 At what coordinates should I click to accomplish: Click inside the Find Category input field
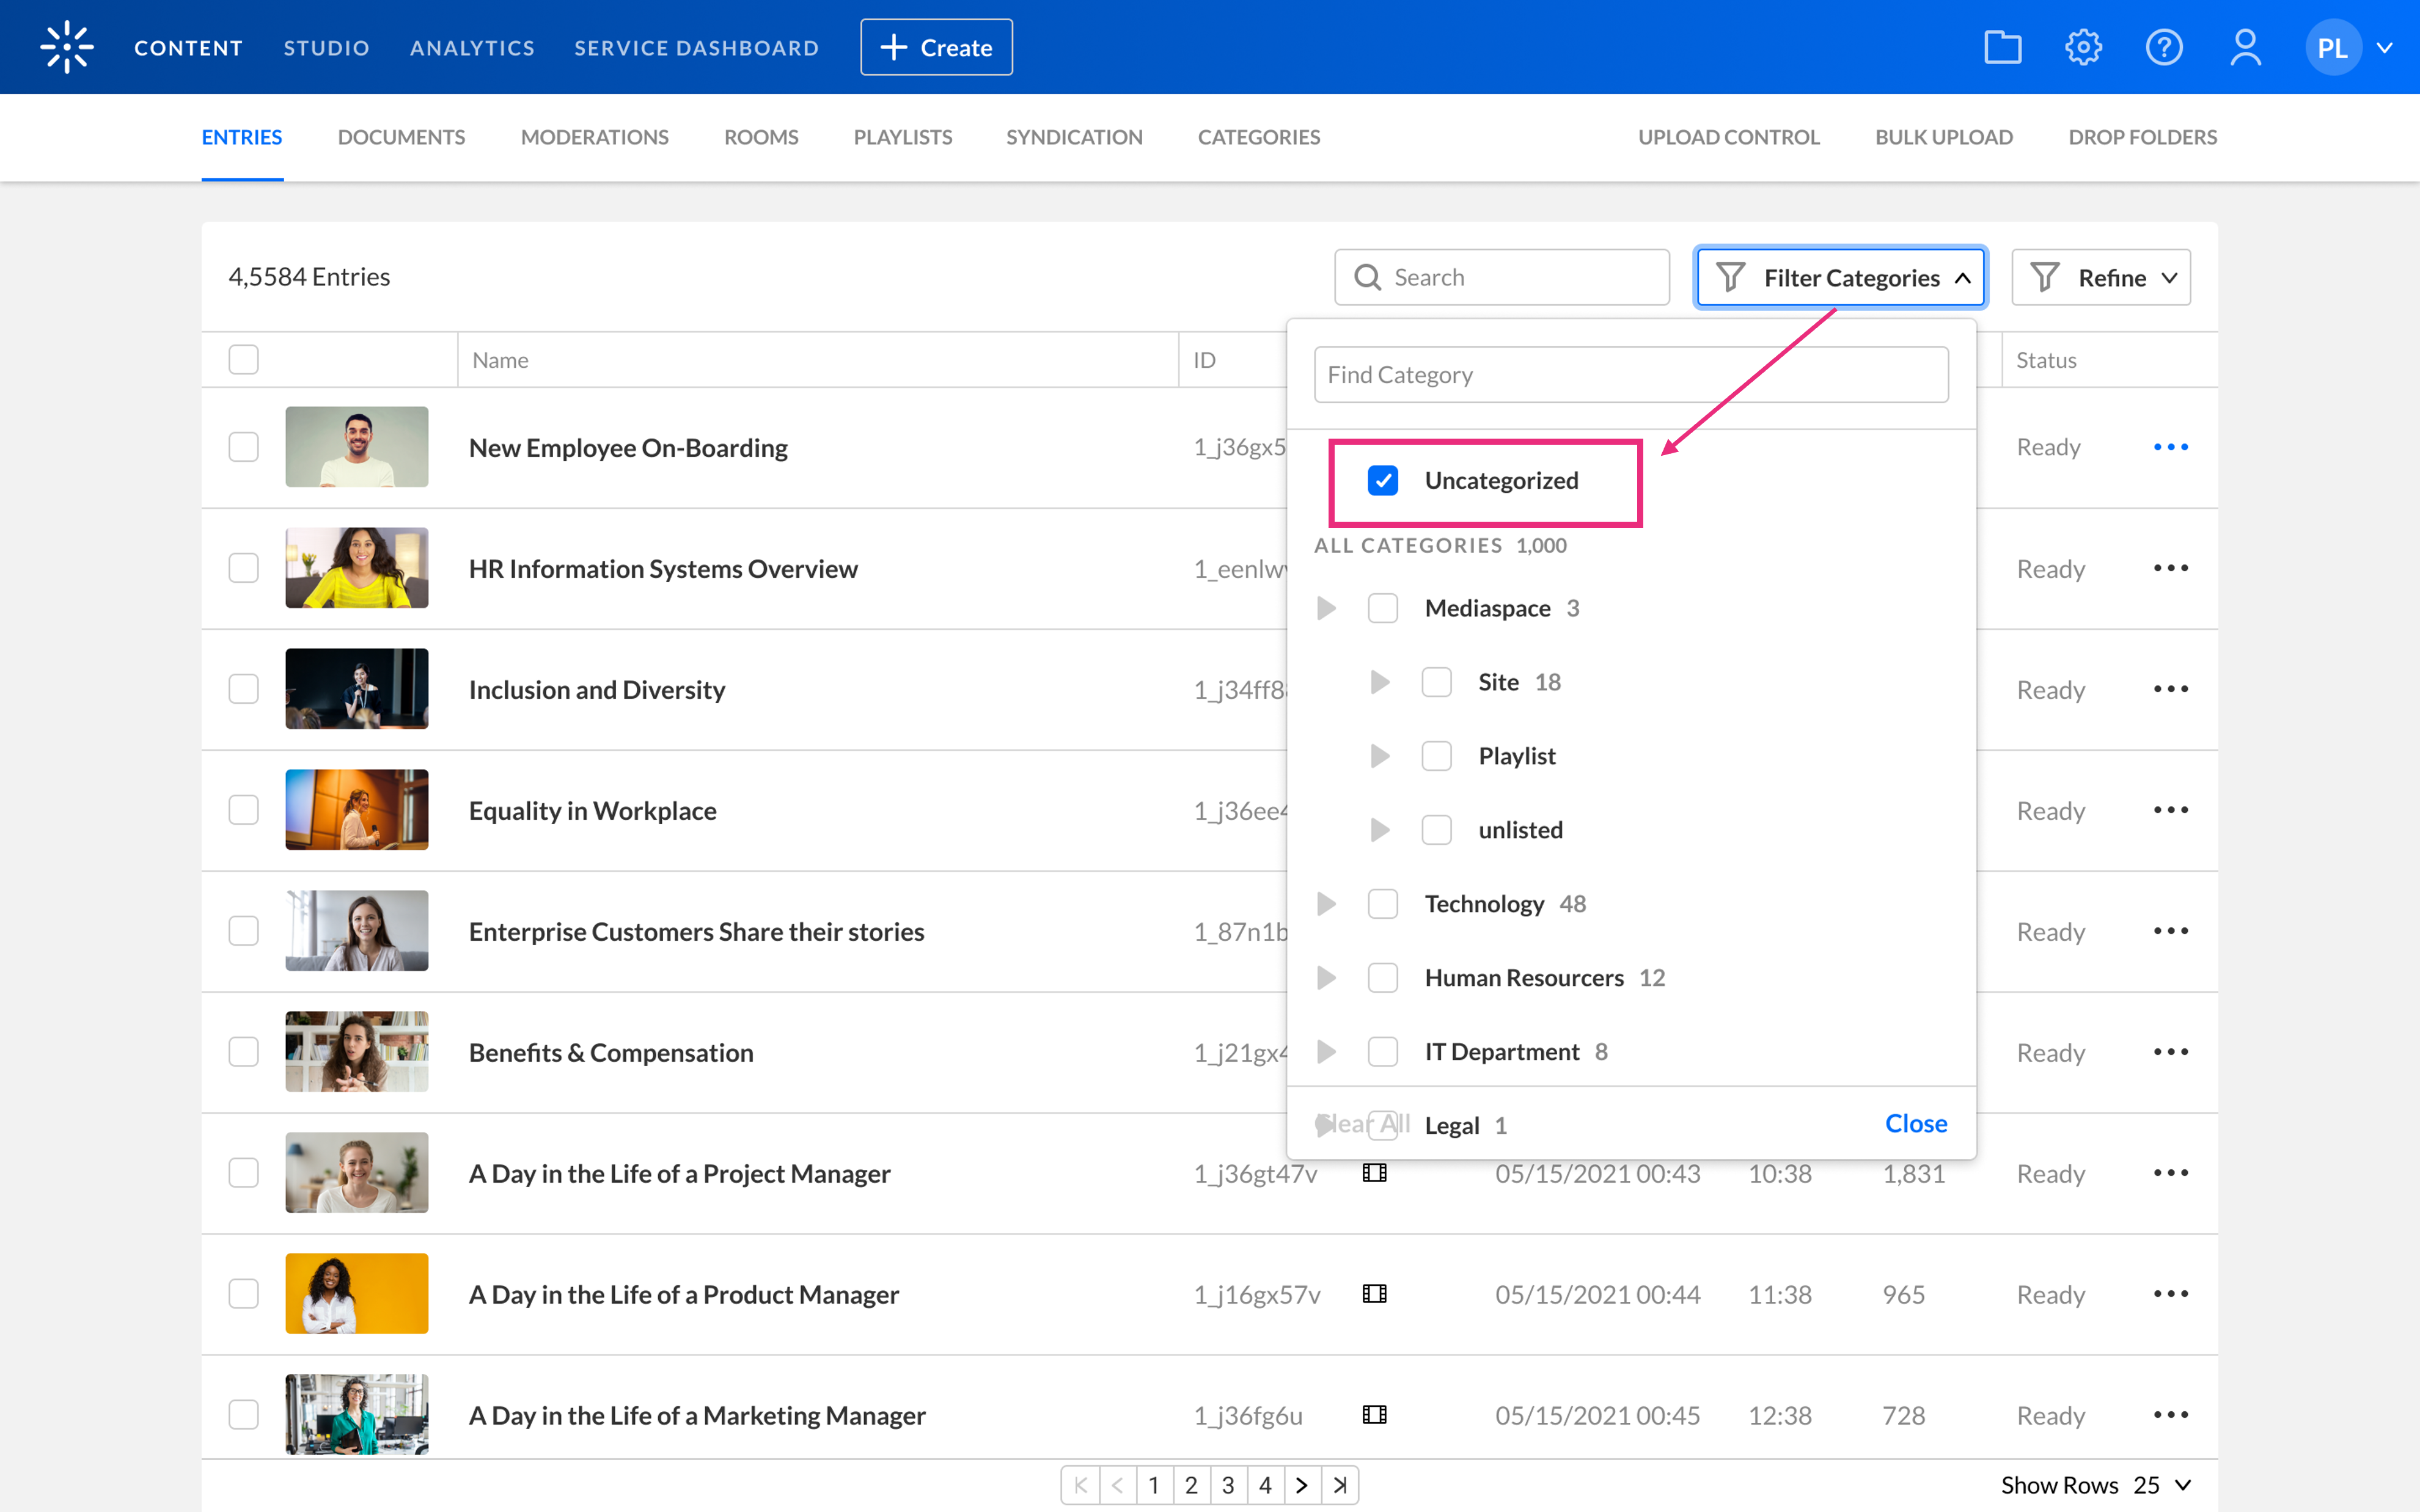1630,374
